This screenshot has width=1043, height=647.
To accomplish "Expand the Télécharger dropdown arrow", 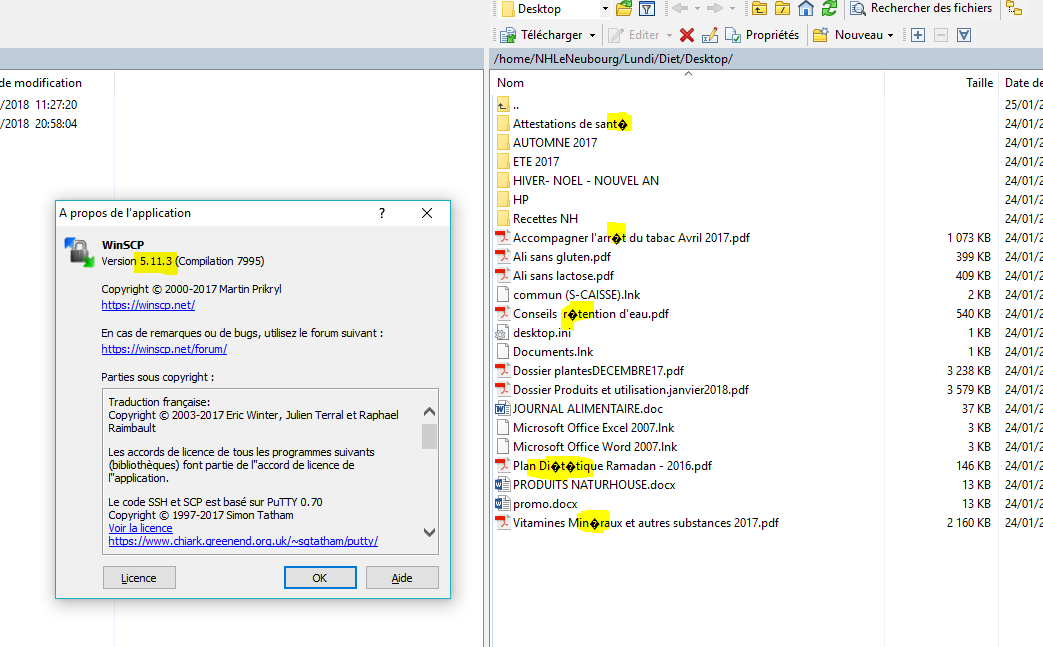I will pos(592,35).
